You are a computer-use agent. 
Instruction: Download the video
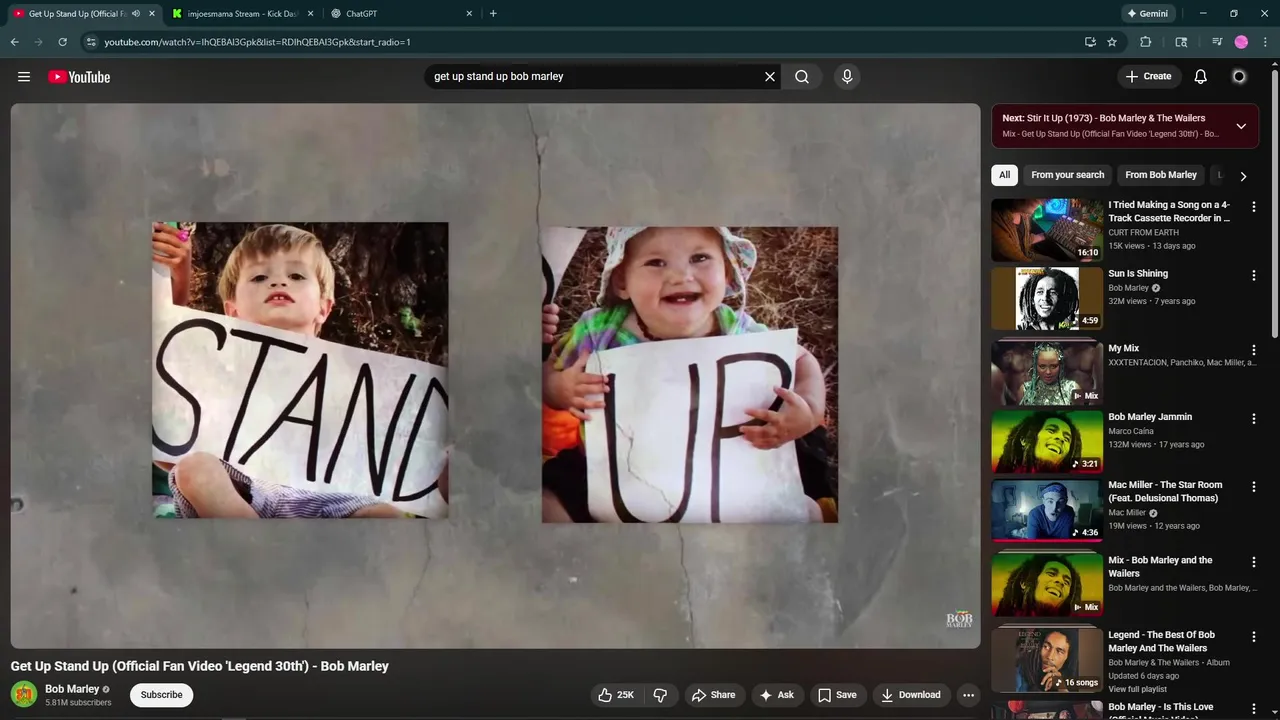[910, 695]
